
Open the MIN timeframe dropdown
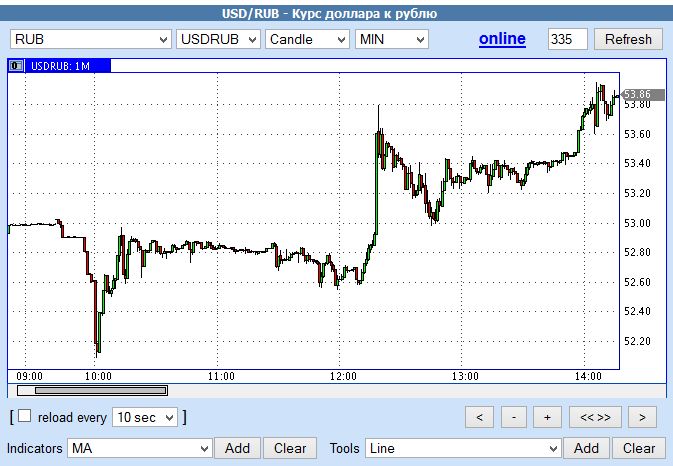391,39
